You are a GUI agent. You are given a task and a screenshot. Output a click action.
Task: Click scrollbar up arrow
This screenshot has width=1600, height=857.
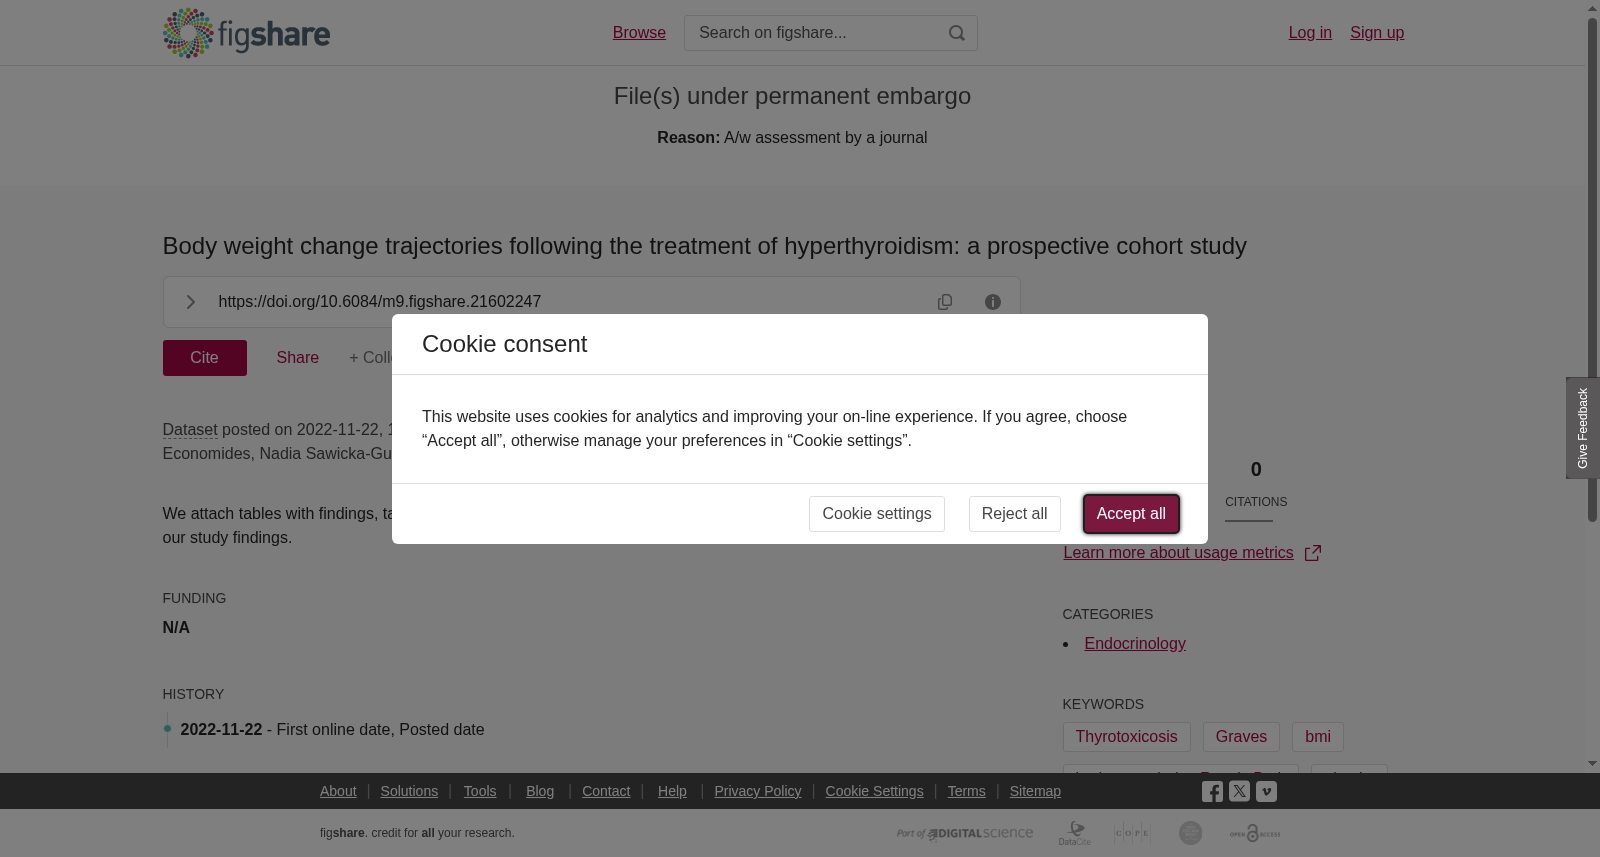(1592, 8)
